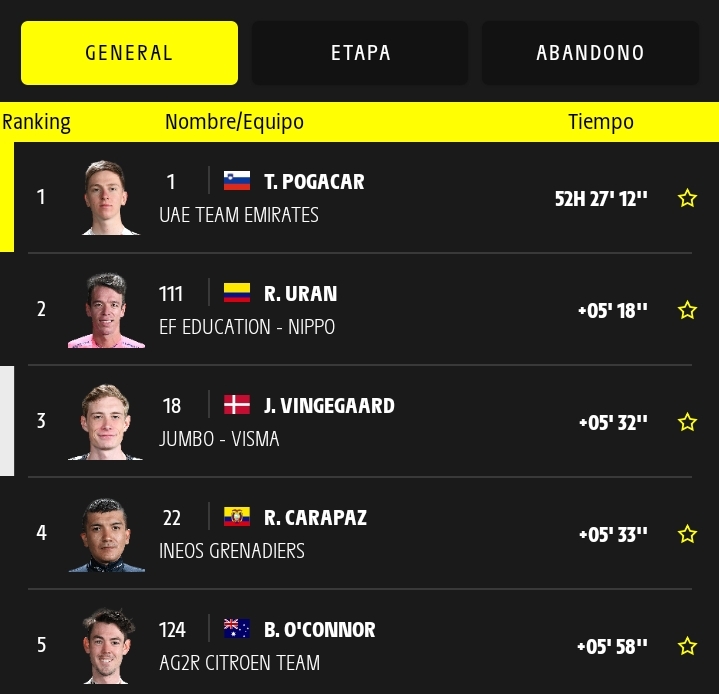Click the Denmark flag icon
The height and width of the screenshot is (694, 719).
[x=237, y=405]
